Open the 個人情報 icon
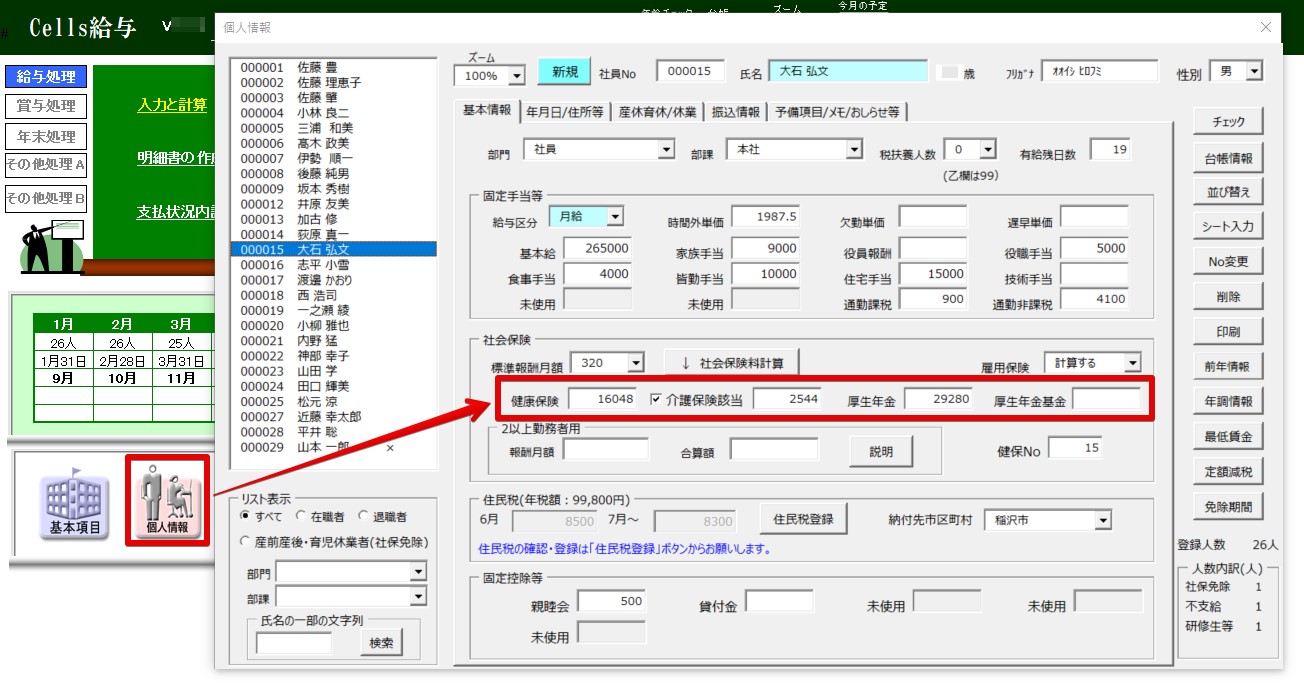 coord(167,501)
